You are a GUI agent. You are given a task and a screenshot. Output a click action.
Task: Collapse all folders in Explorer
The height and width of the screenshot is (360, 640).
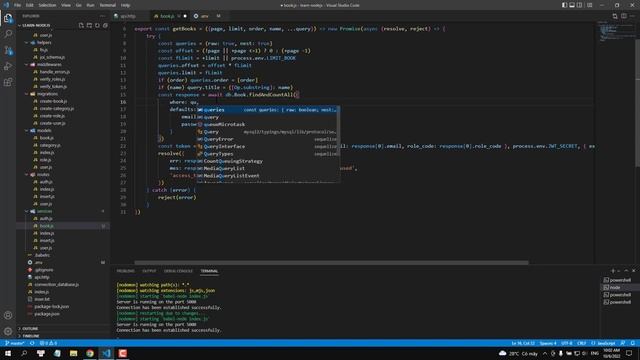105,25
